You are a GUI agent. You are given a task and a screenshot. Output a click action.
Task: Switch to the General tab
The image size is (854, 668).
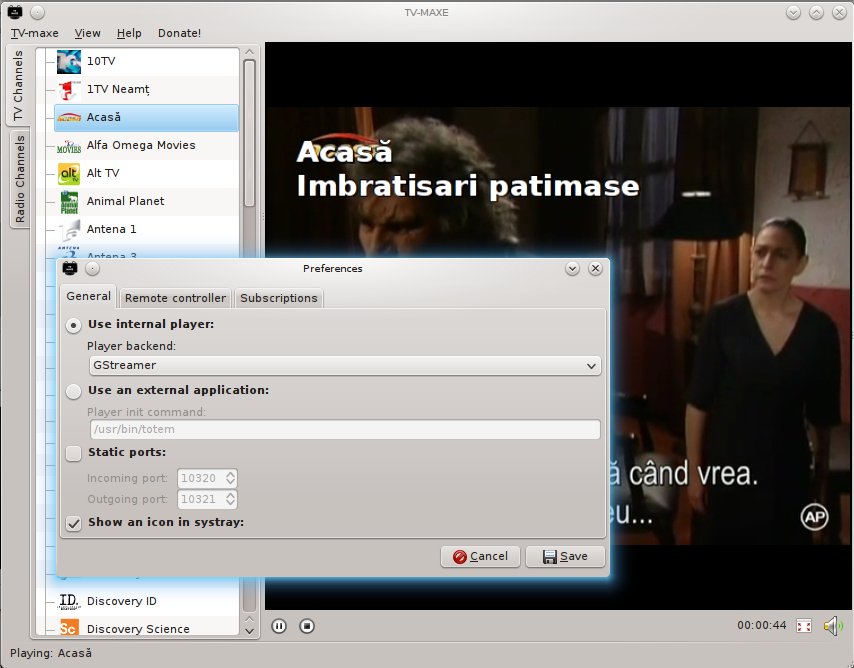click(88, 296)
